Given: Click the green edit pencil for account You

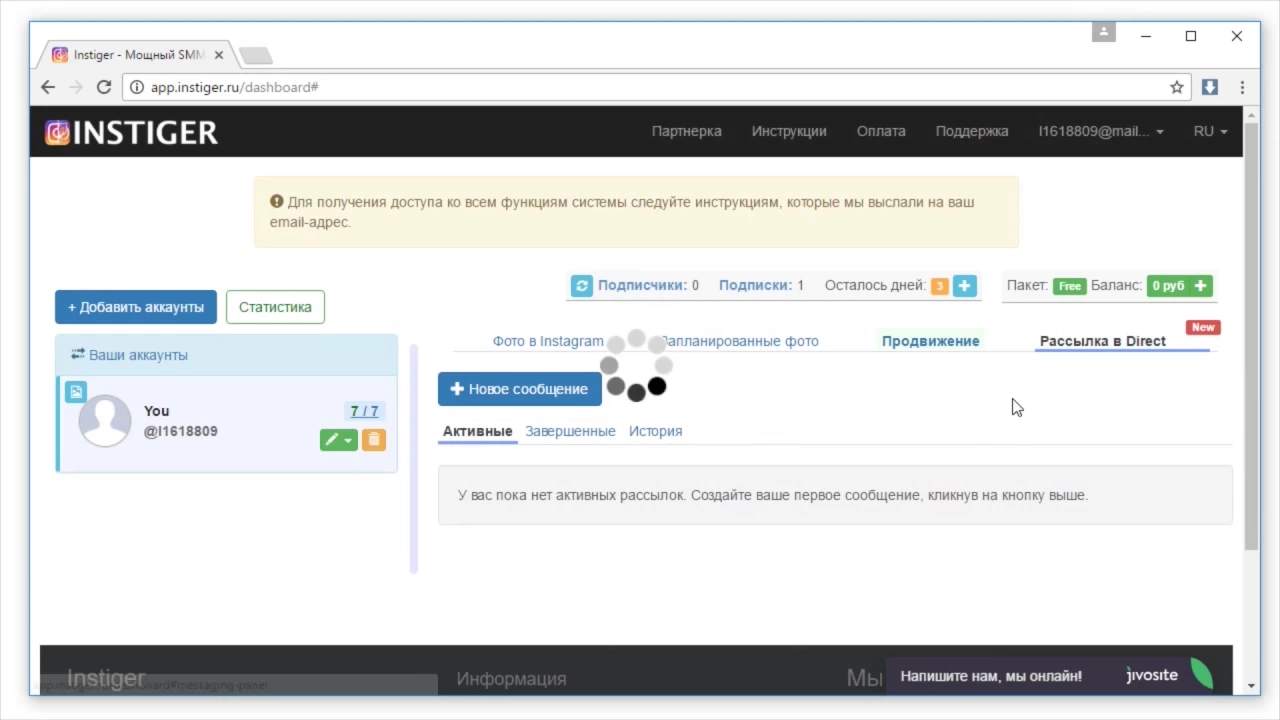Looking at the screenshot, I should [338, 440].
